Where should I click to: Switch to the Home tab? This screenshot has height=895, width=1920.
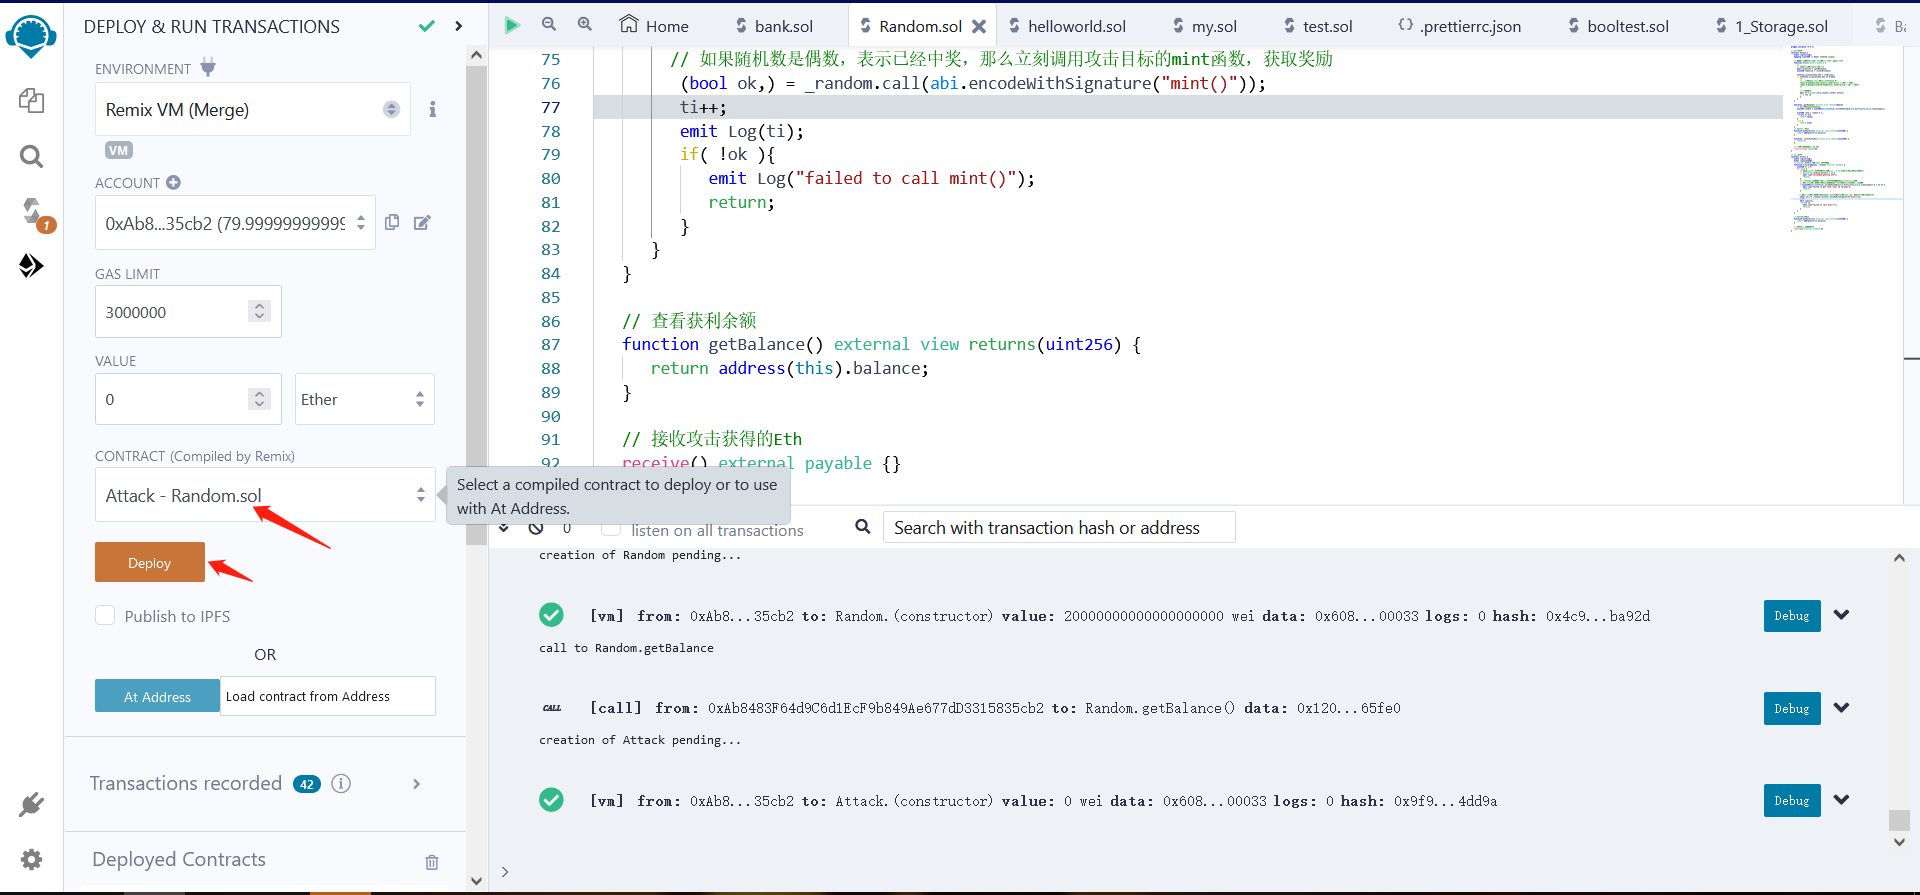coord(655,26)
